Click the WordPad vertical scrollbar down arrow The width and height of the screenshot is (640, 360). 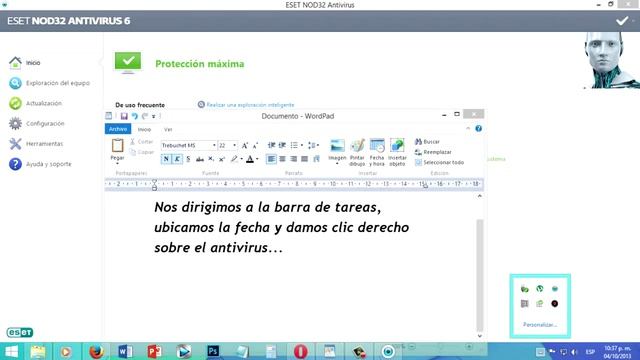480,336
